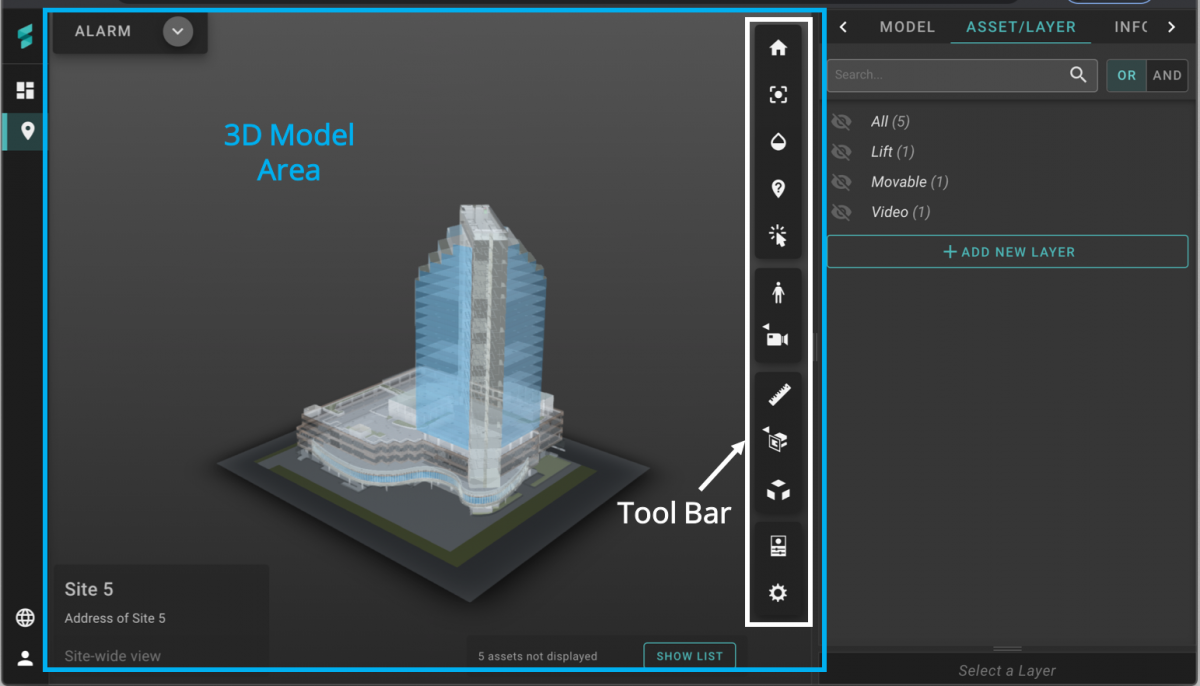Open the INFO tab
This screenshot has width=1200, height=686.
(1131, 27)
